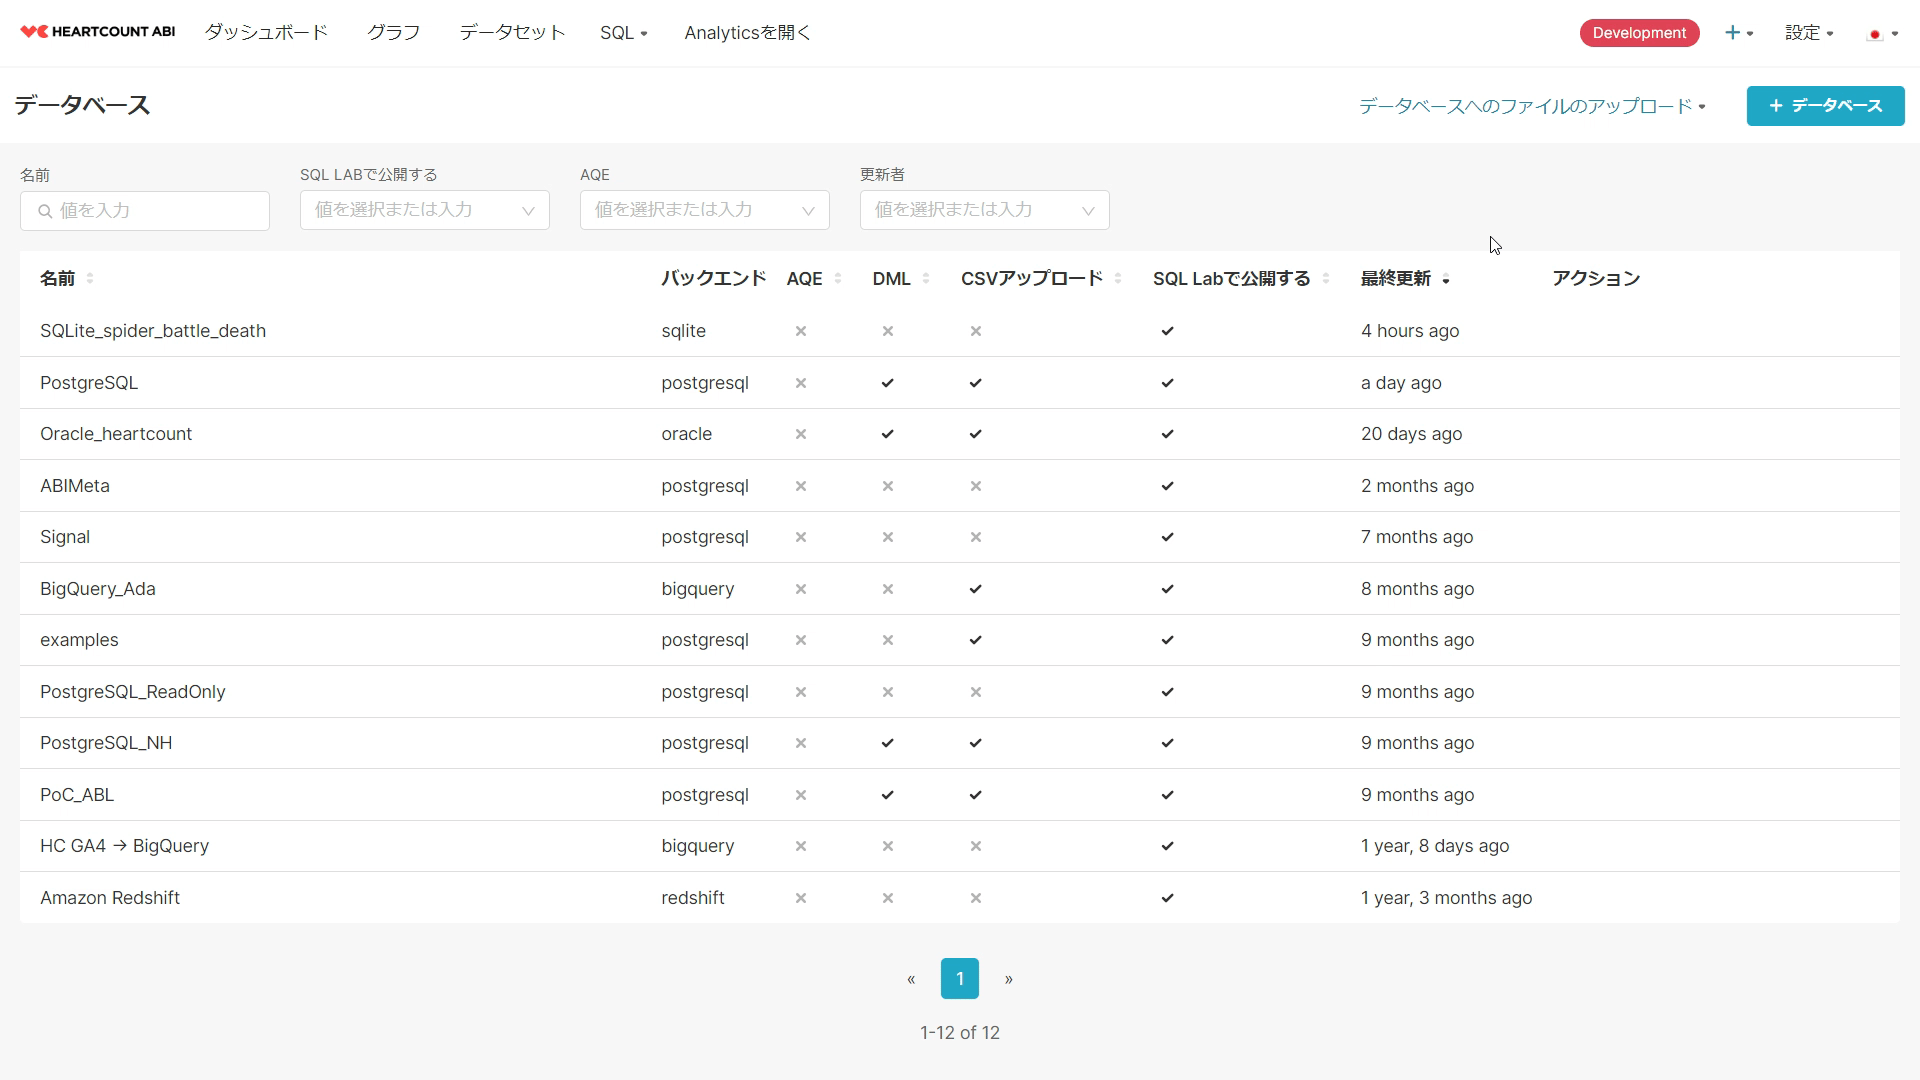Click the search magnifier in 名前 filter
This screenshot has width=1920, height=1080.
[45, 211]
